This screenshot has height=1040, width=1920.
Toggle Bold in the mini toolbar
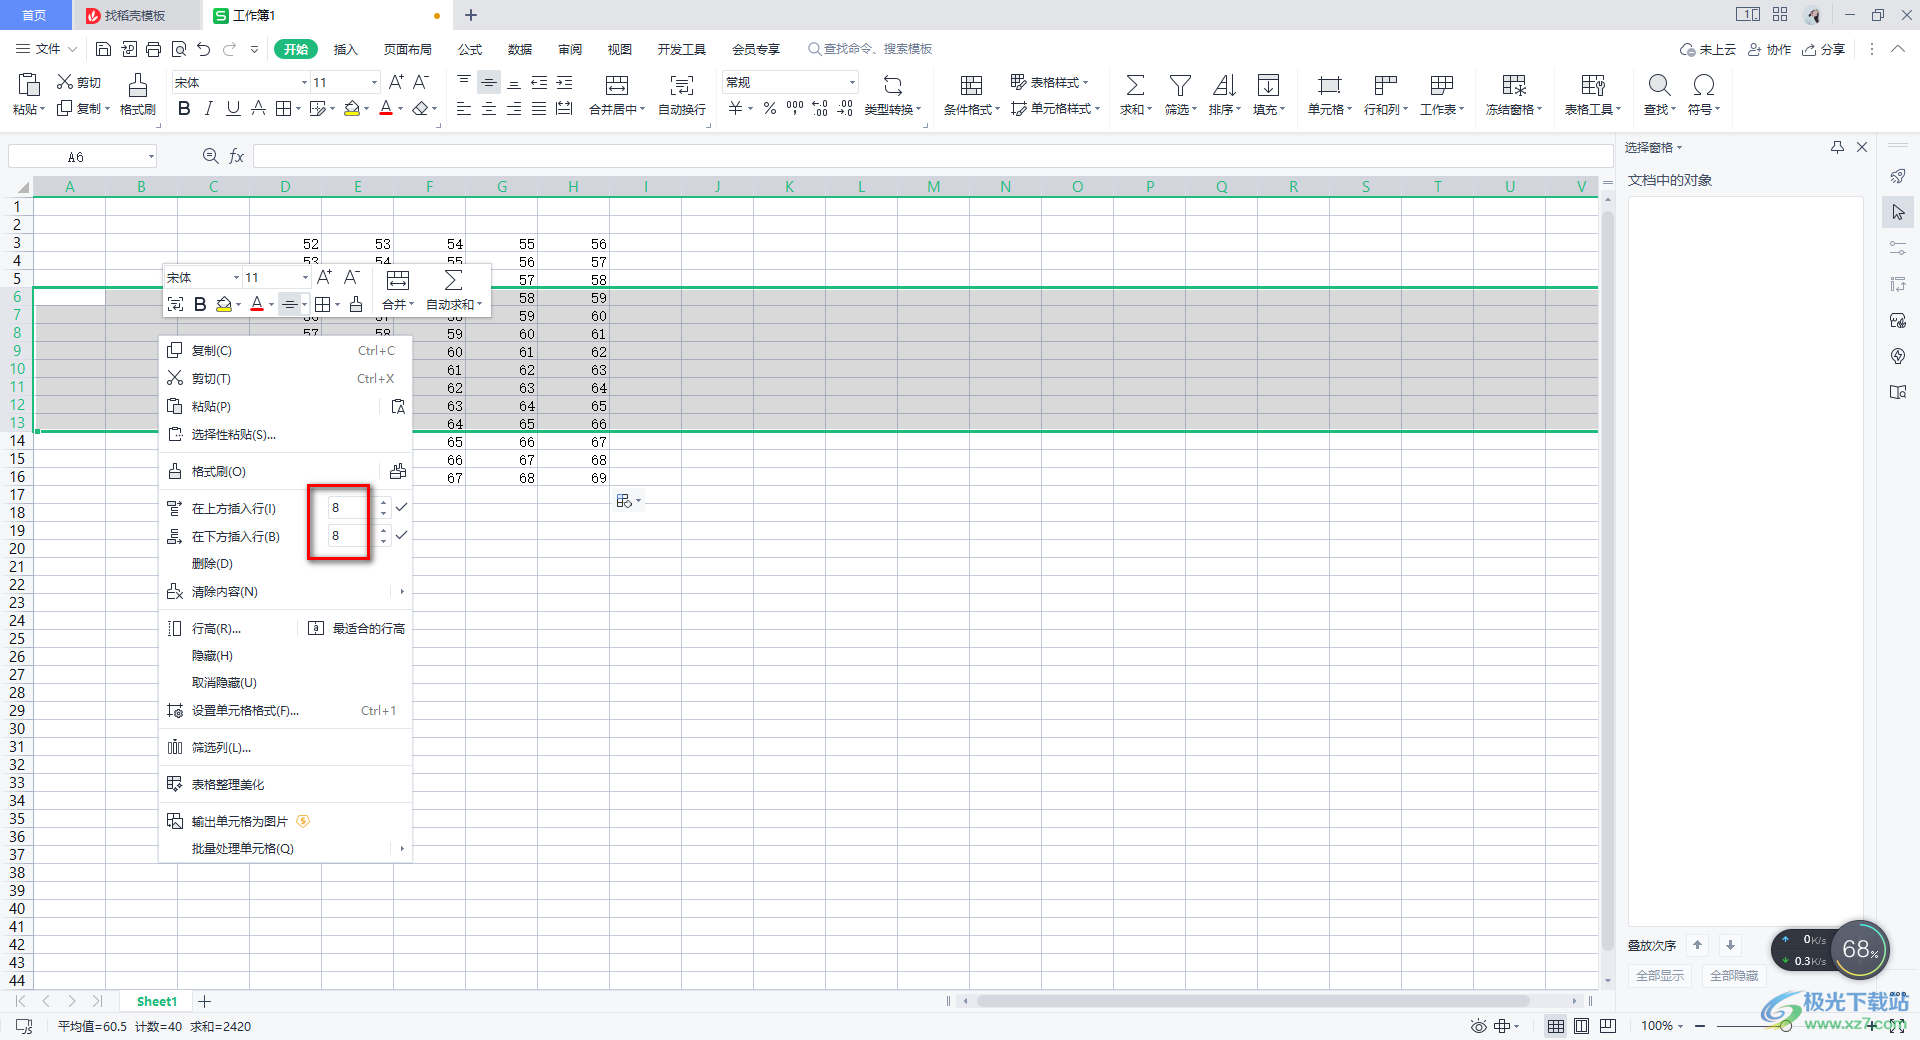(x=200, y=304)
